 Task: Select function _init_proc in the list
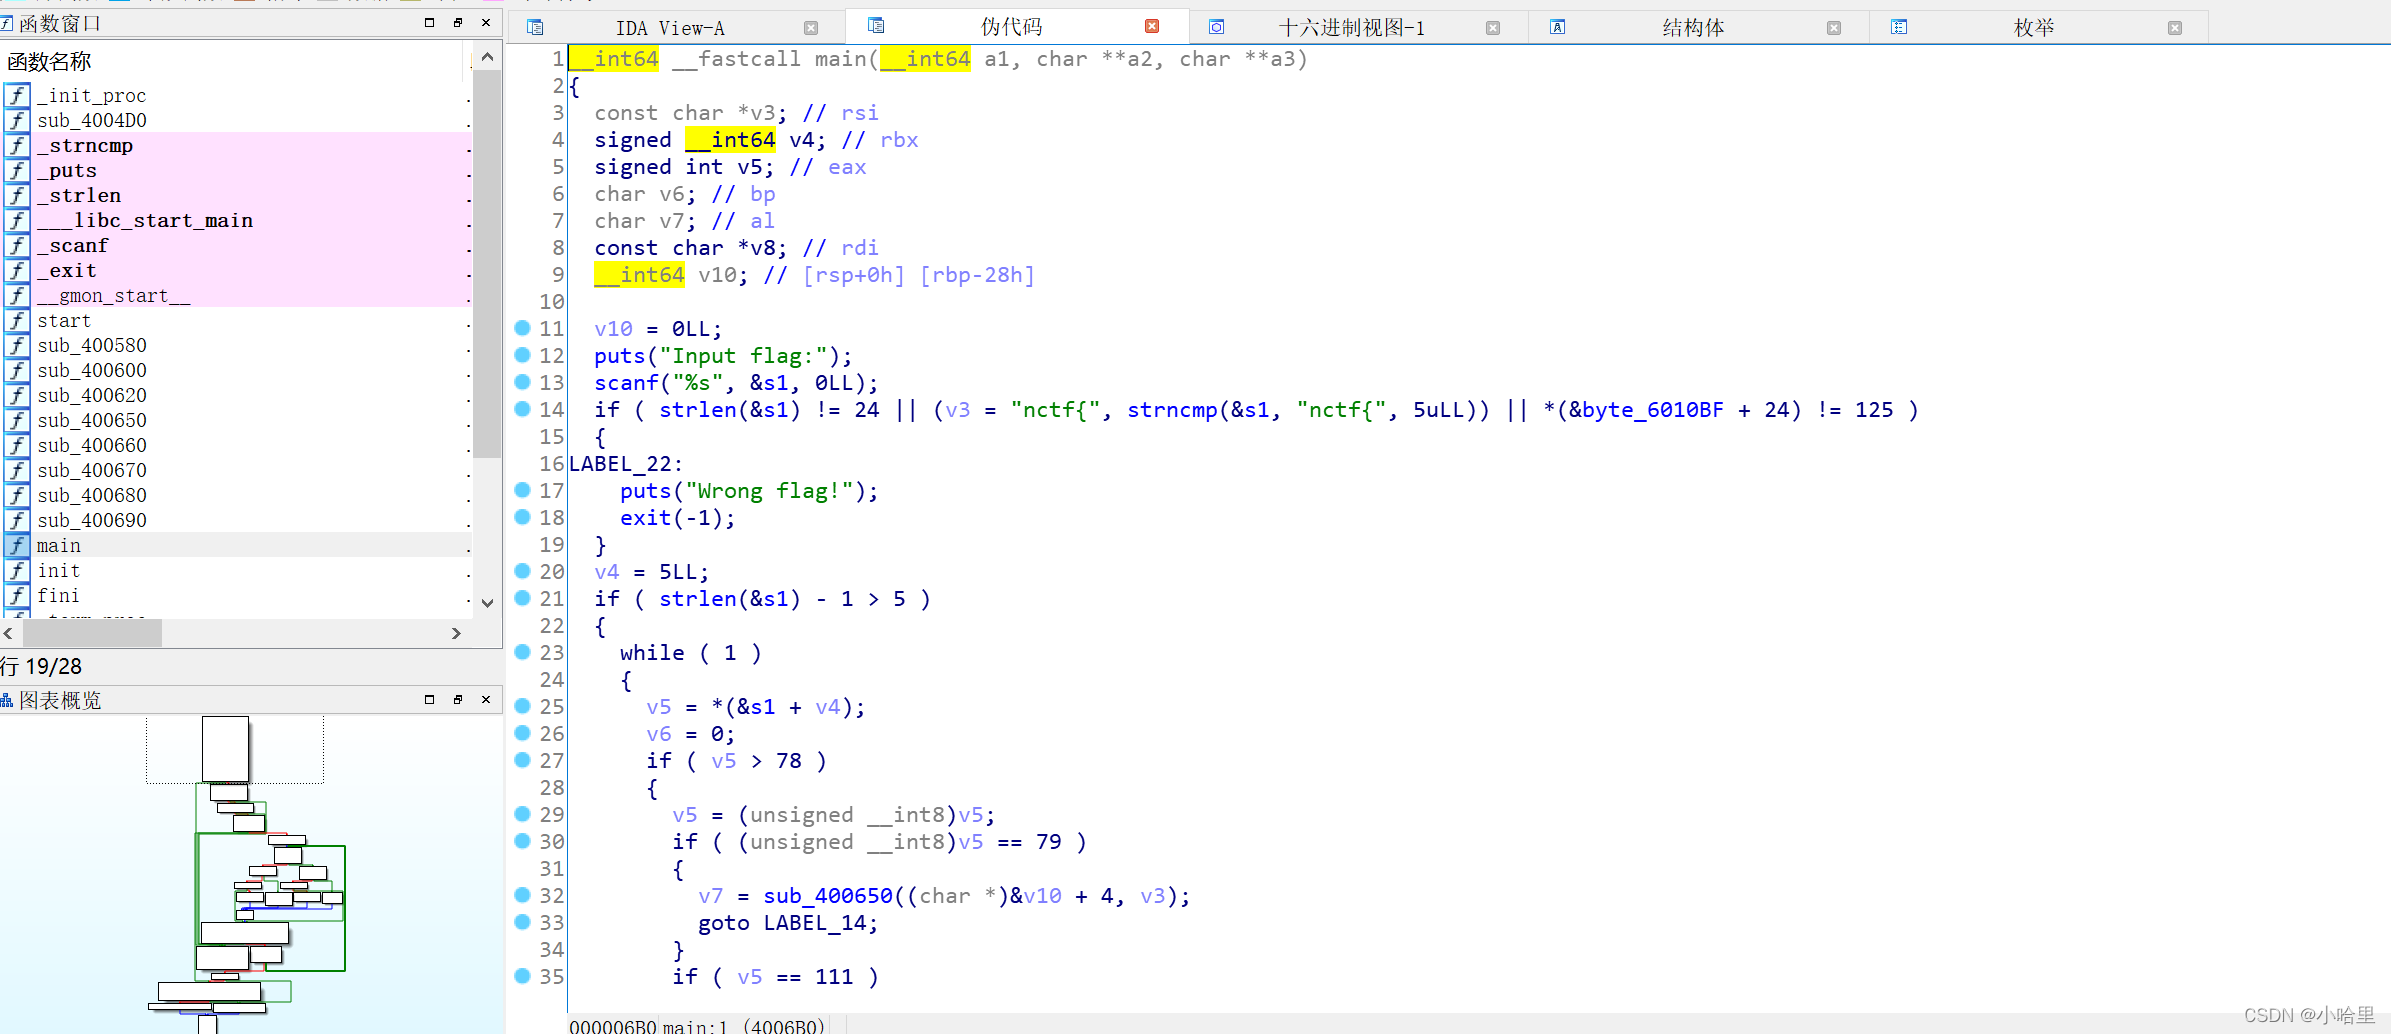(92, 95)
